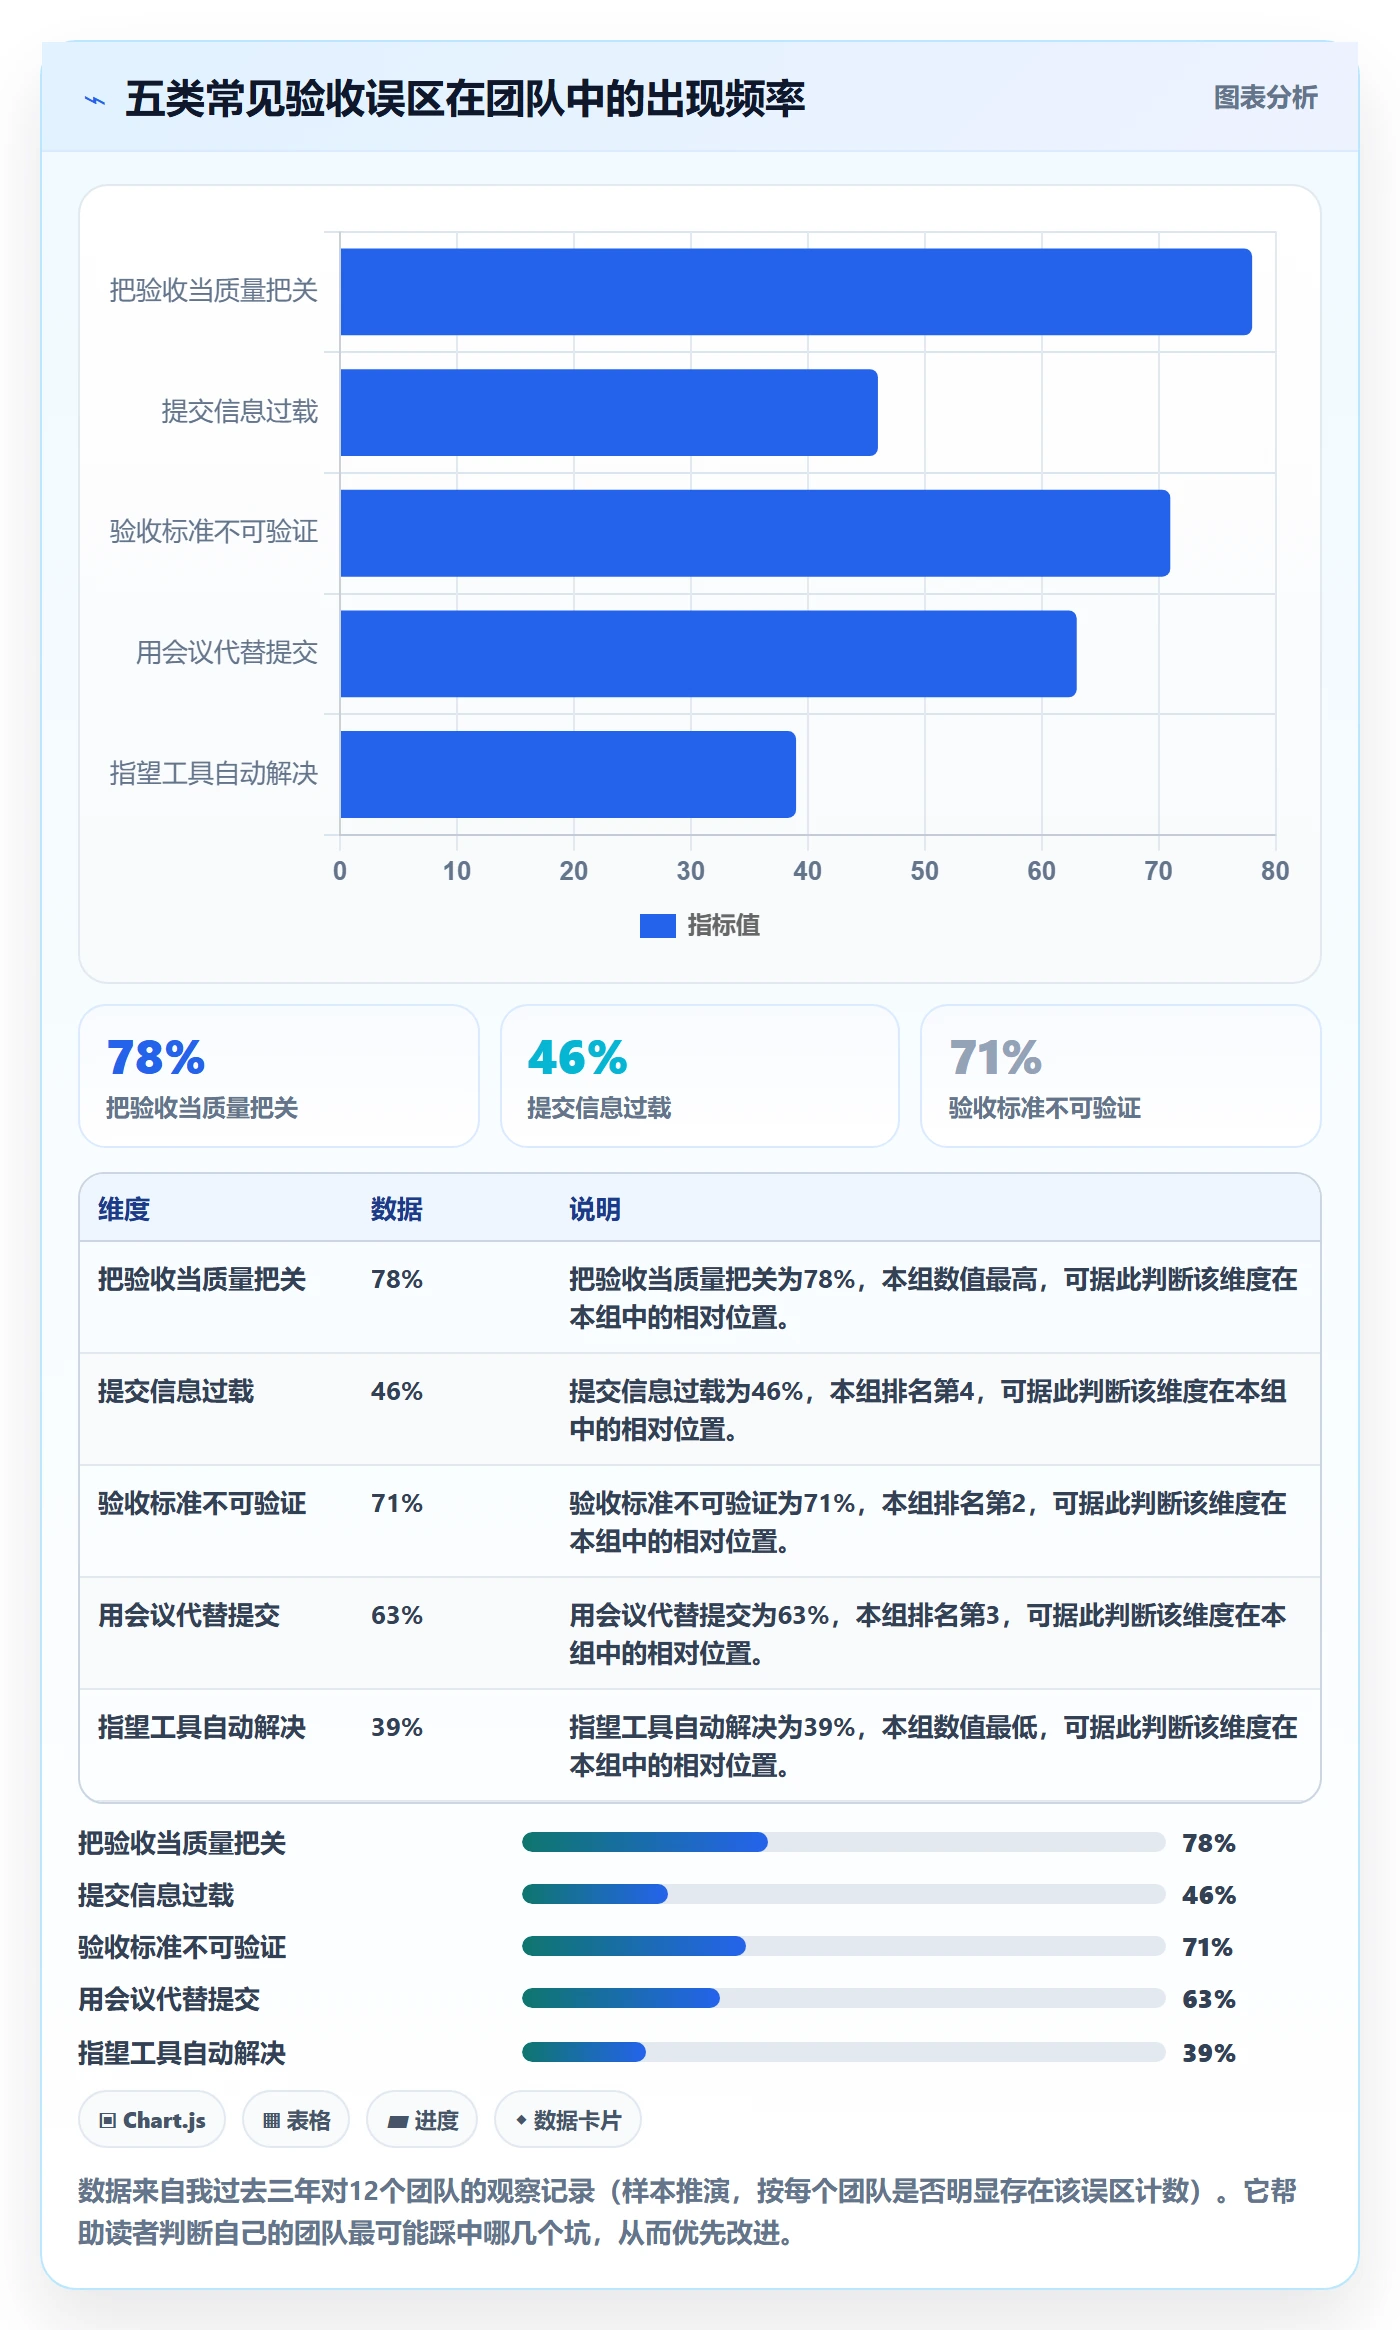Click the 指望工具自动解决 bar in the chart
Viewport: 1400px width, 2330px height.
[x=568, y=774]
